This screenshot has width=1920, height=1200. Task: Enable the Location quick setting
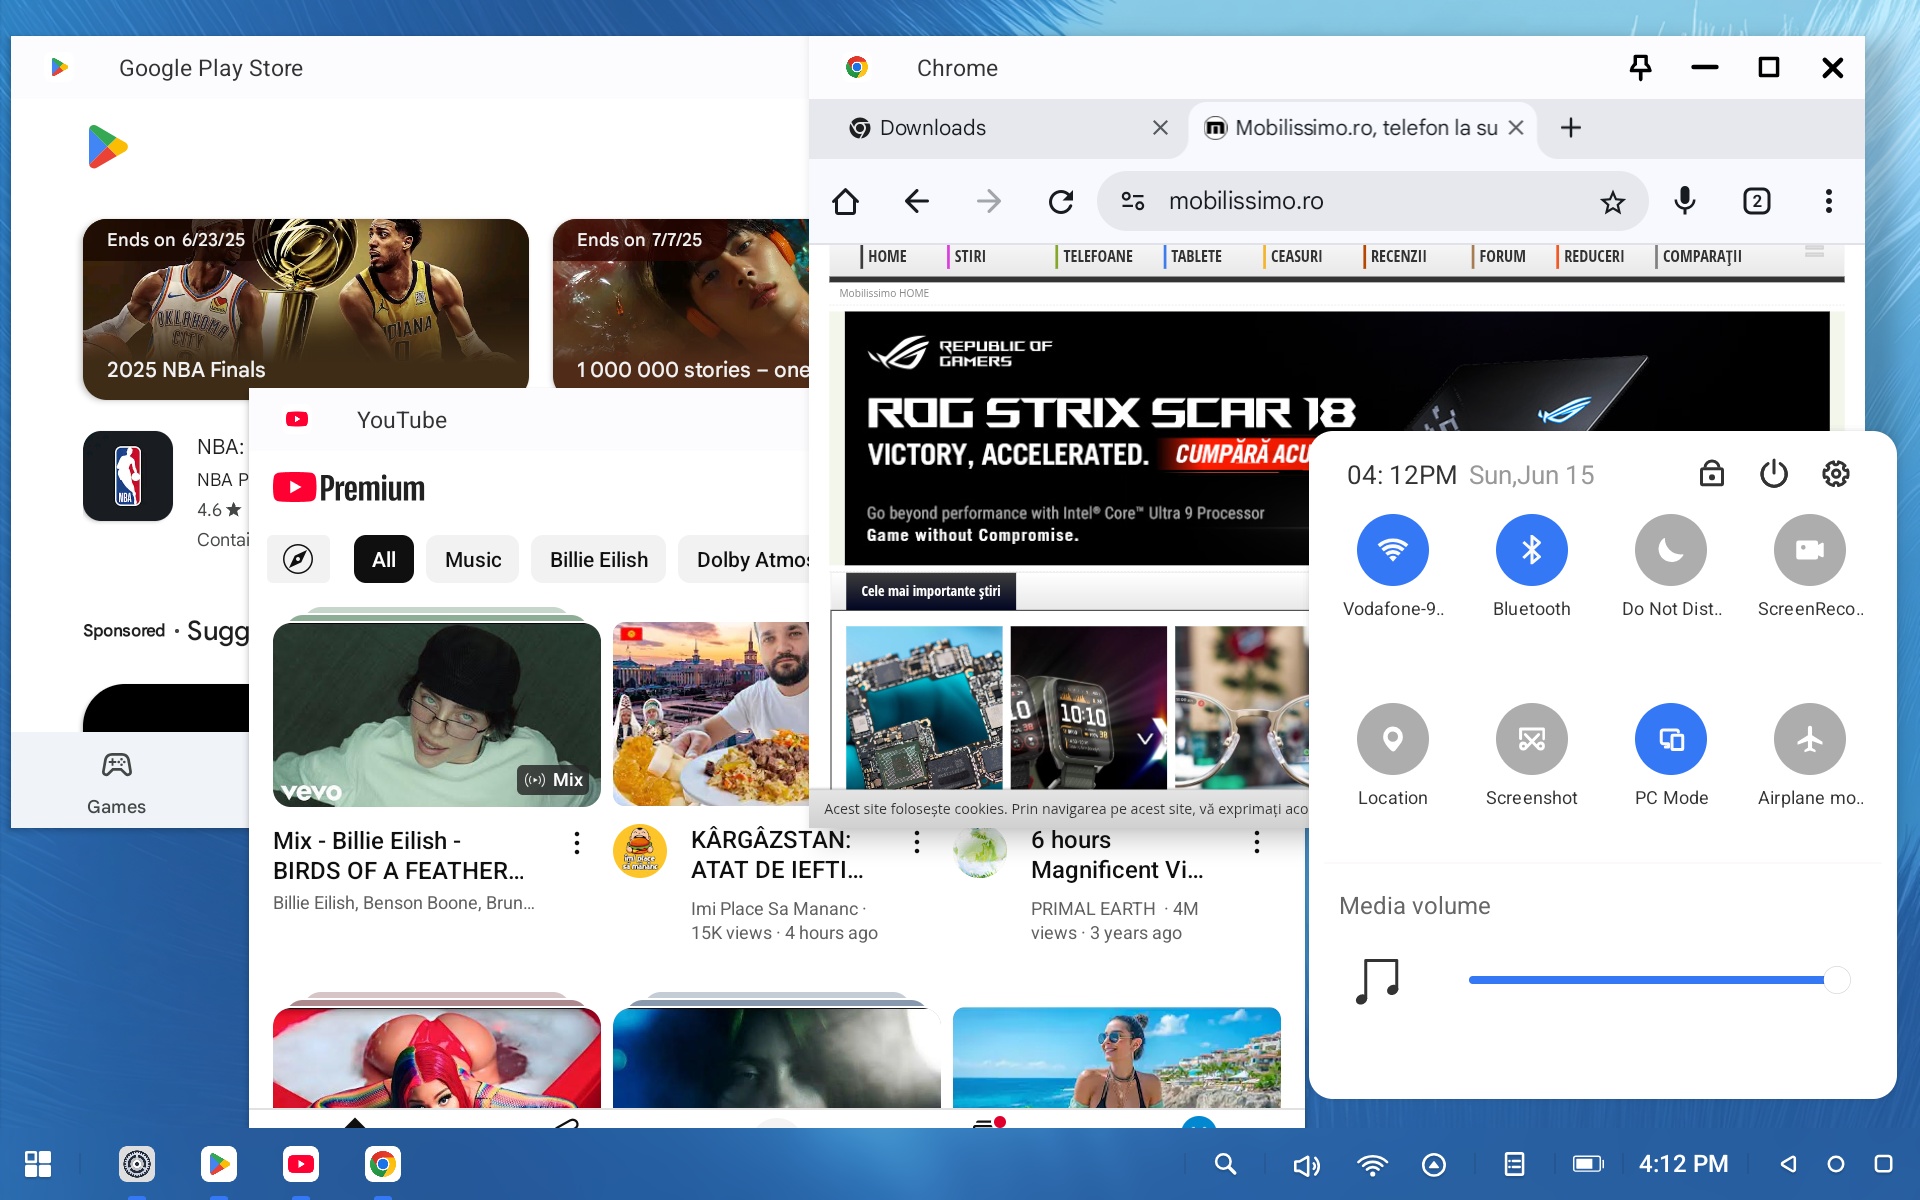point(1392,739)
